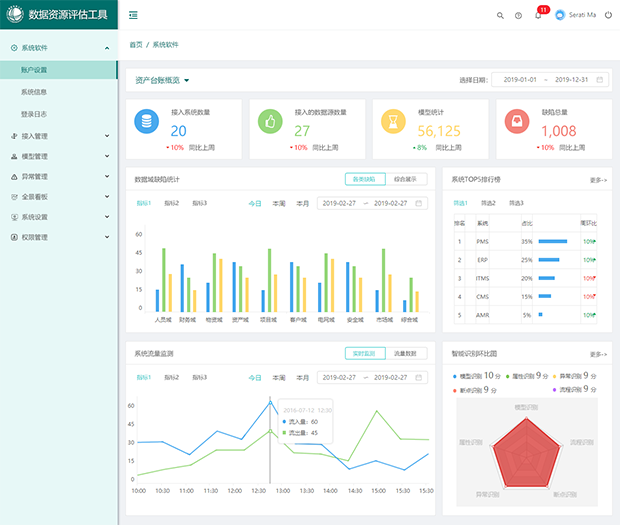Click 今日 filter in 系统流量监测

[x=255, y=378]
